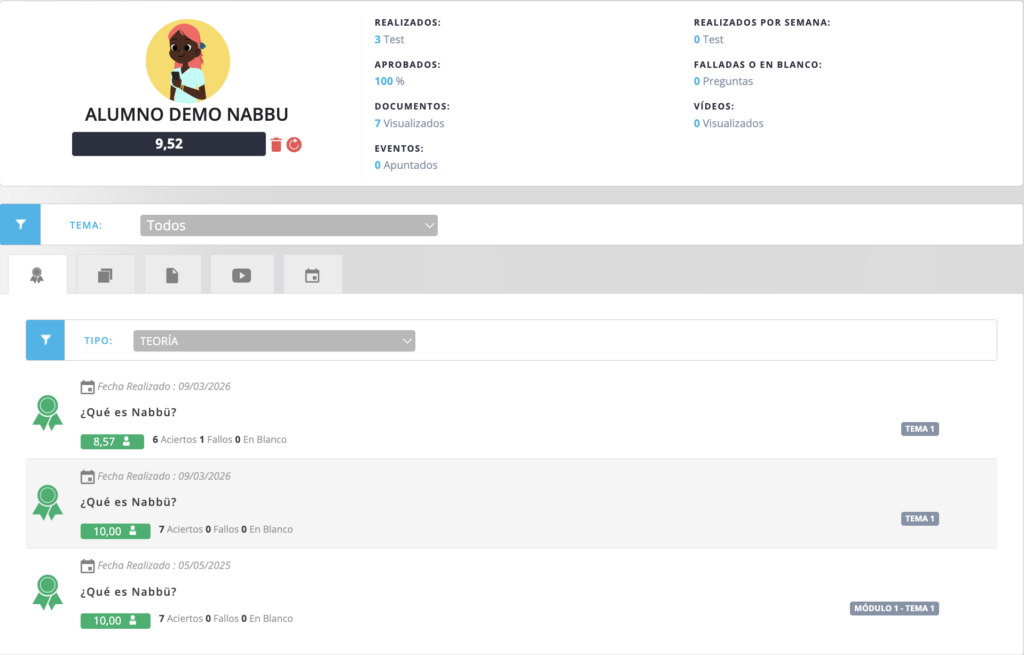
Task: Click the student avatar picture
Action: pos(187,61)
